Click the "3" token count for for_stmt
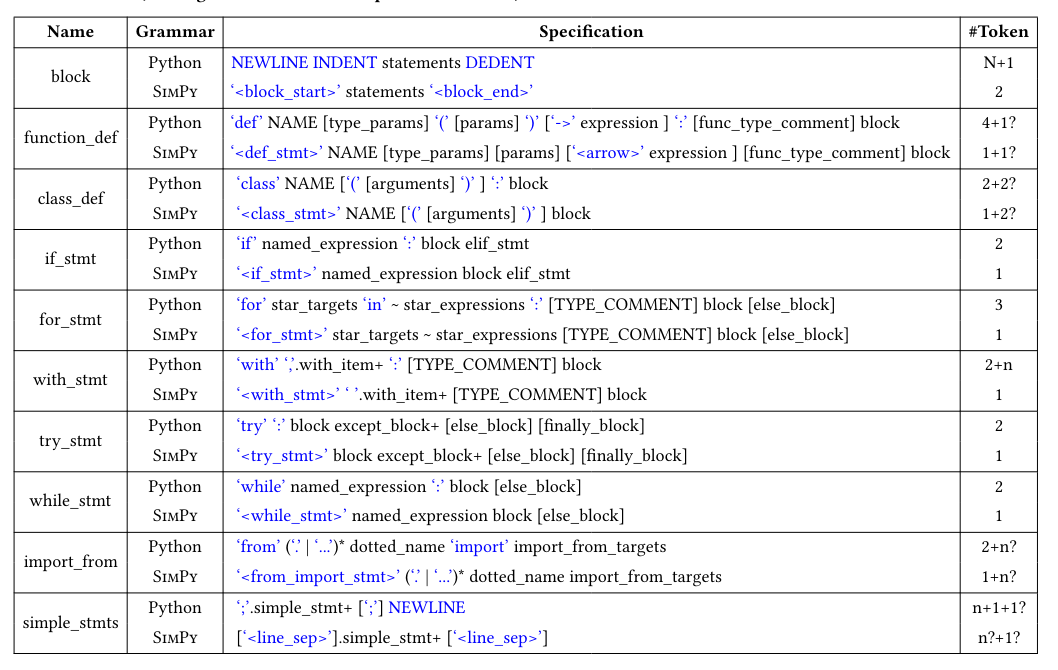This screenshot has height=670, width=1058. click(x=999, y=305)
